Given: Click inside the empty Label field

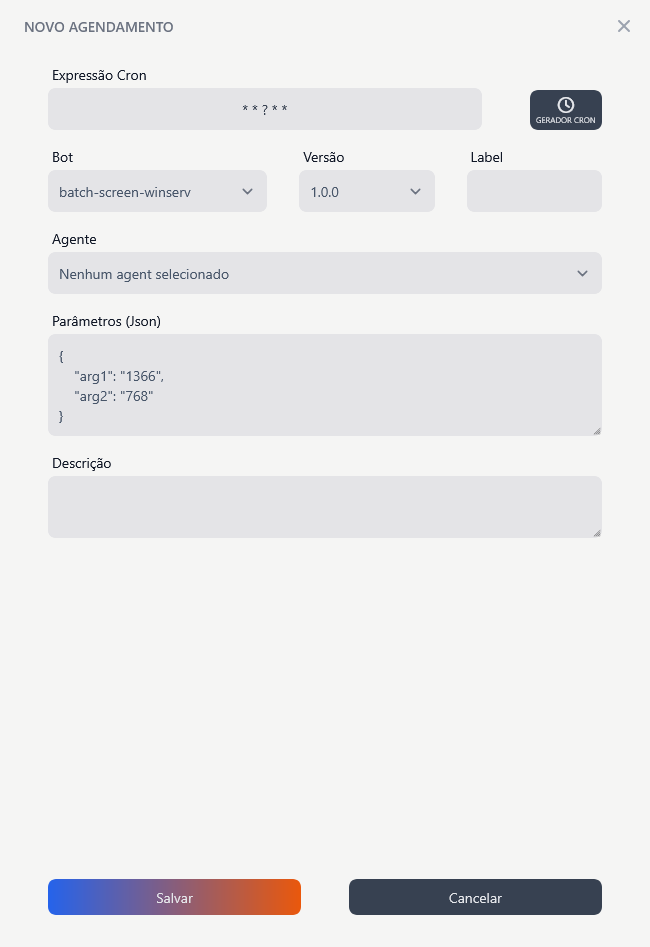Looking at the screenshot, I should coord(533,190).
